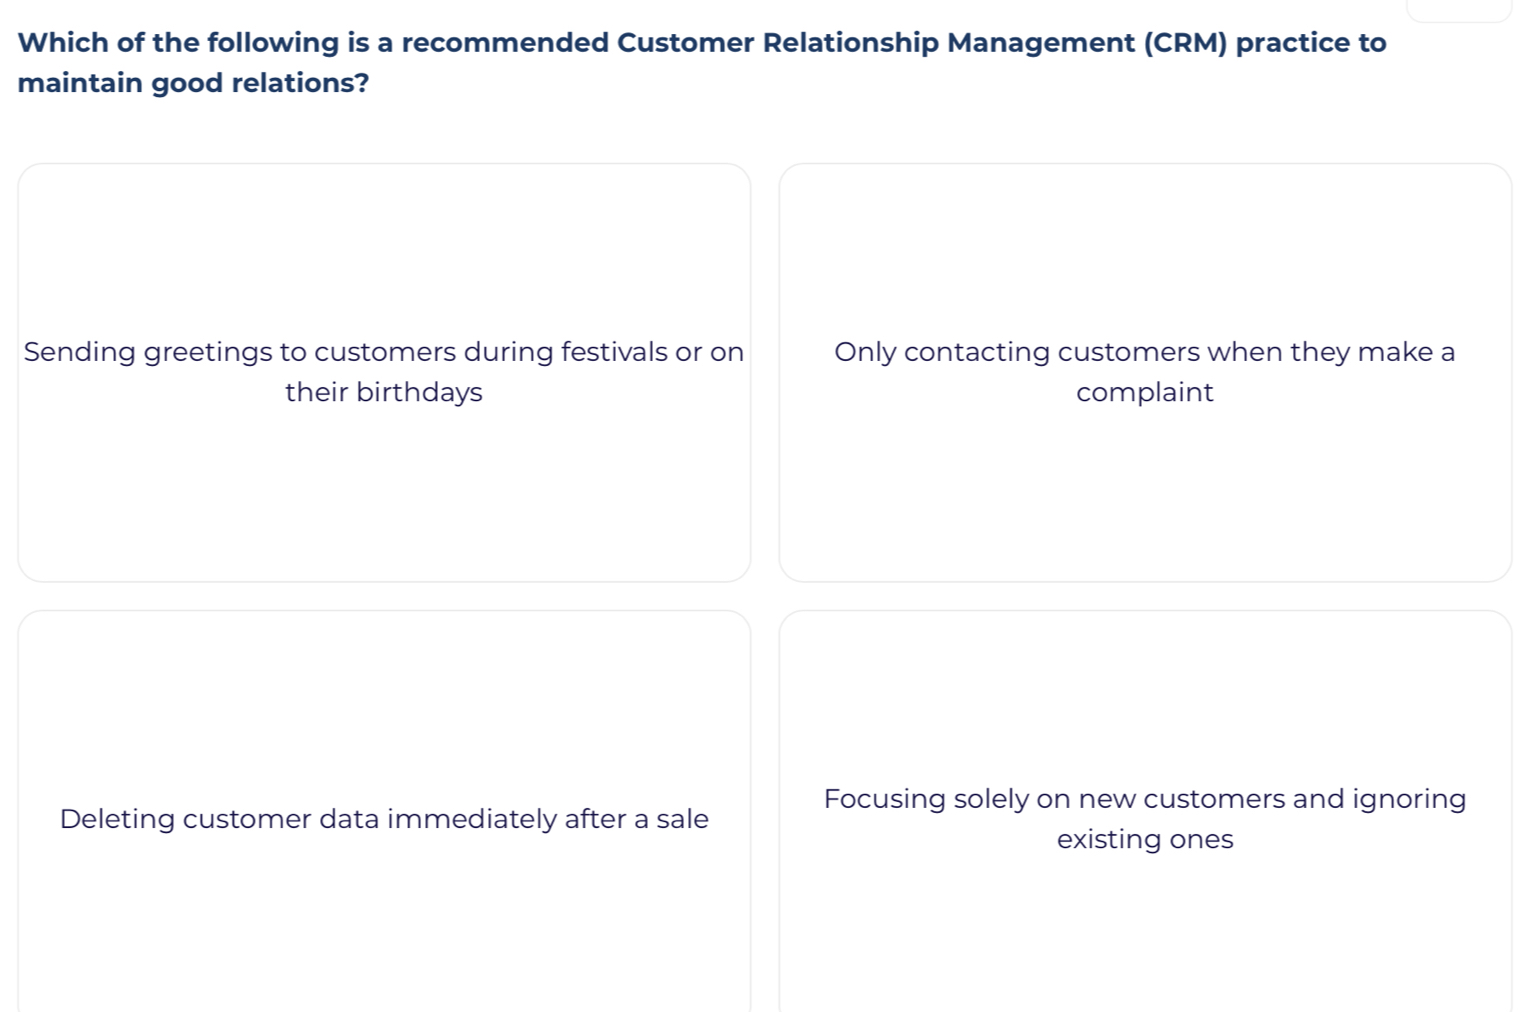Choose 'Only contacting customers when they make a complaint'

1145,372
